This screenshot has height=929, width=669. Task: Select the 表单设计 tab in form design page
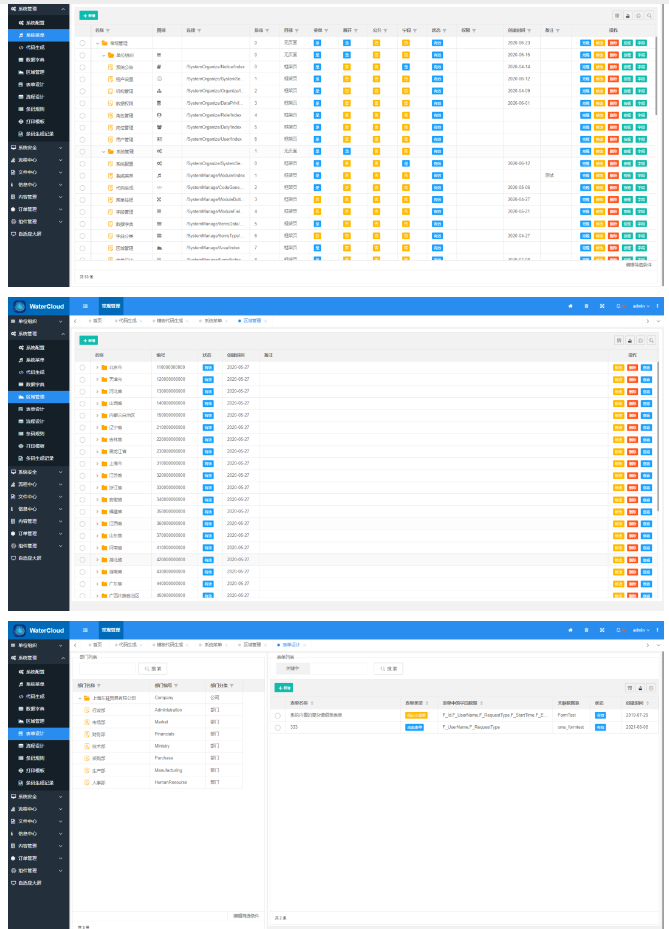(292, 645)
